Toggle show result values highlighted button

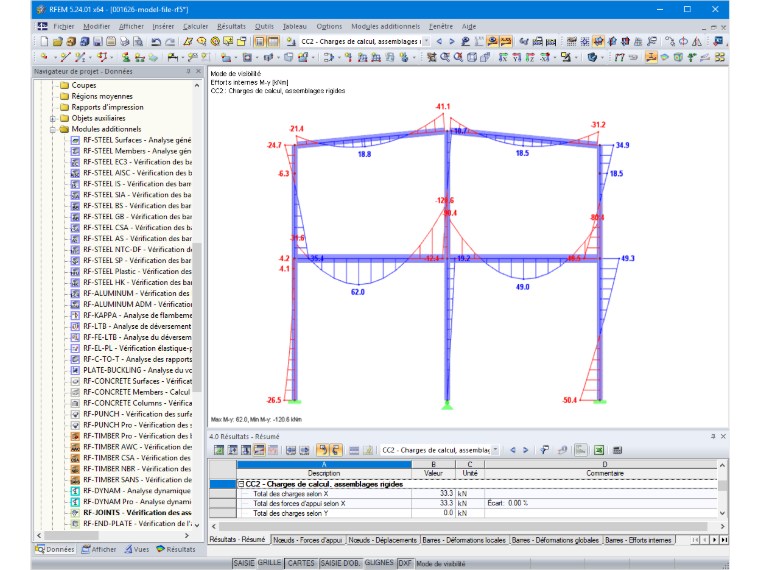point(506,42)
